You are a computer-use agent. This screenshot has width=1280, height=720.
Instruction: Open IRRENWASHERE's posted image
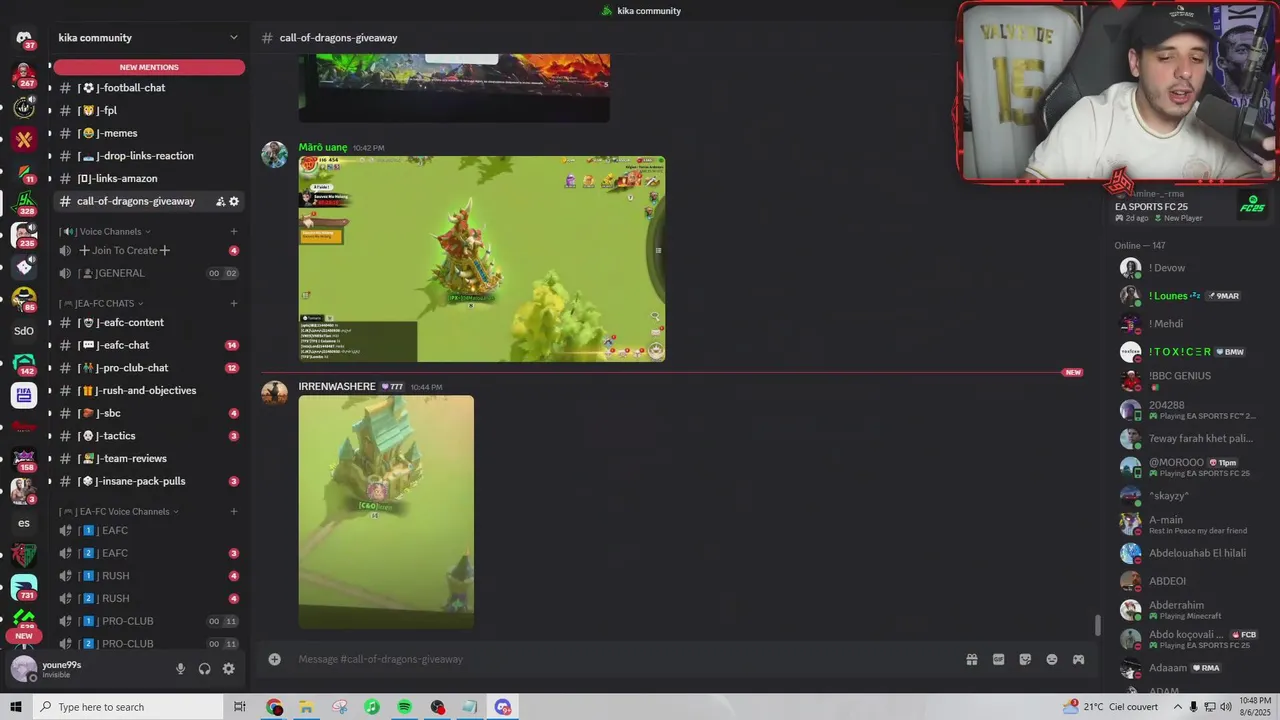click(386, 512)
